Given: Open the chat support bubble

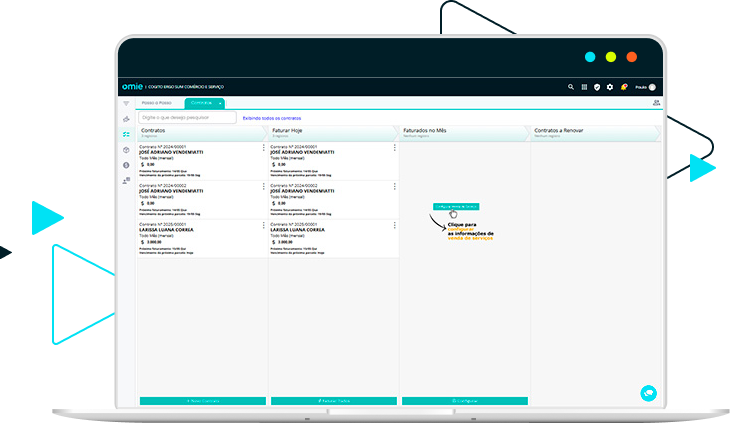Looking at the screenshot, I should pos(648,393).
